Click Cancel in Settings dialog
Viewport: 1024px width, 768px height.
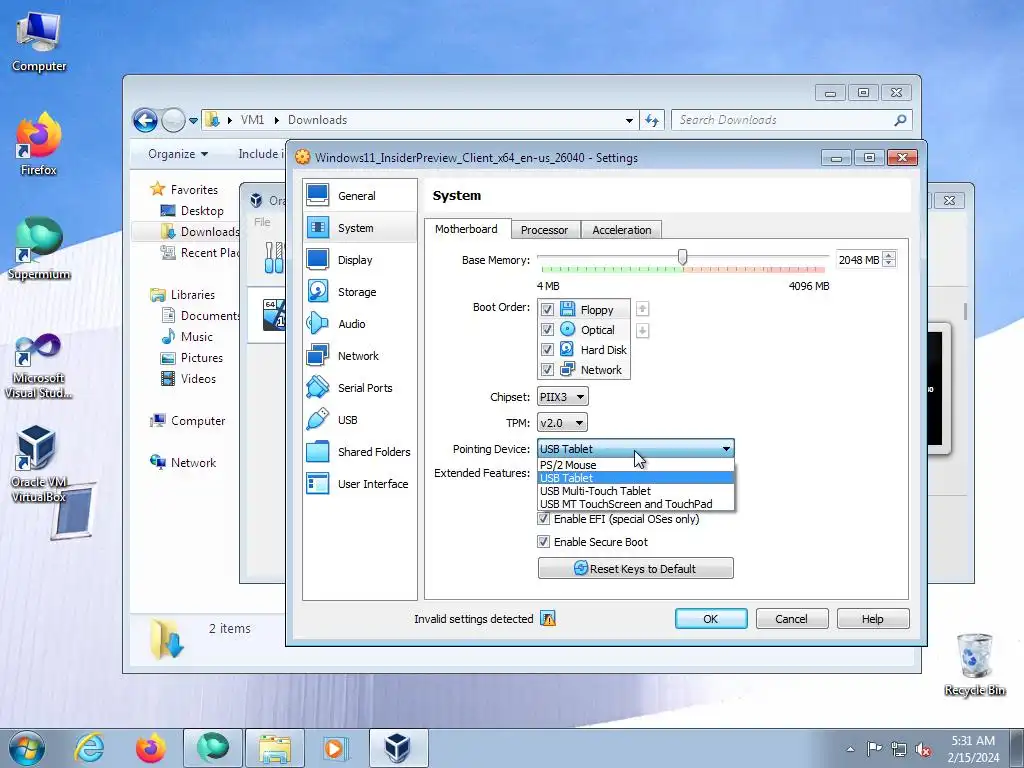pos(792,619)
